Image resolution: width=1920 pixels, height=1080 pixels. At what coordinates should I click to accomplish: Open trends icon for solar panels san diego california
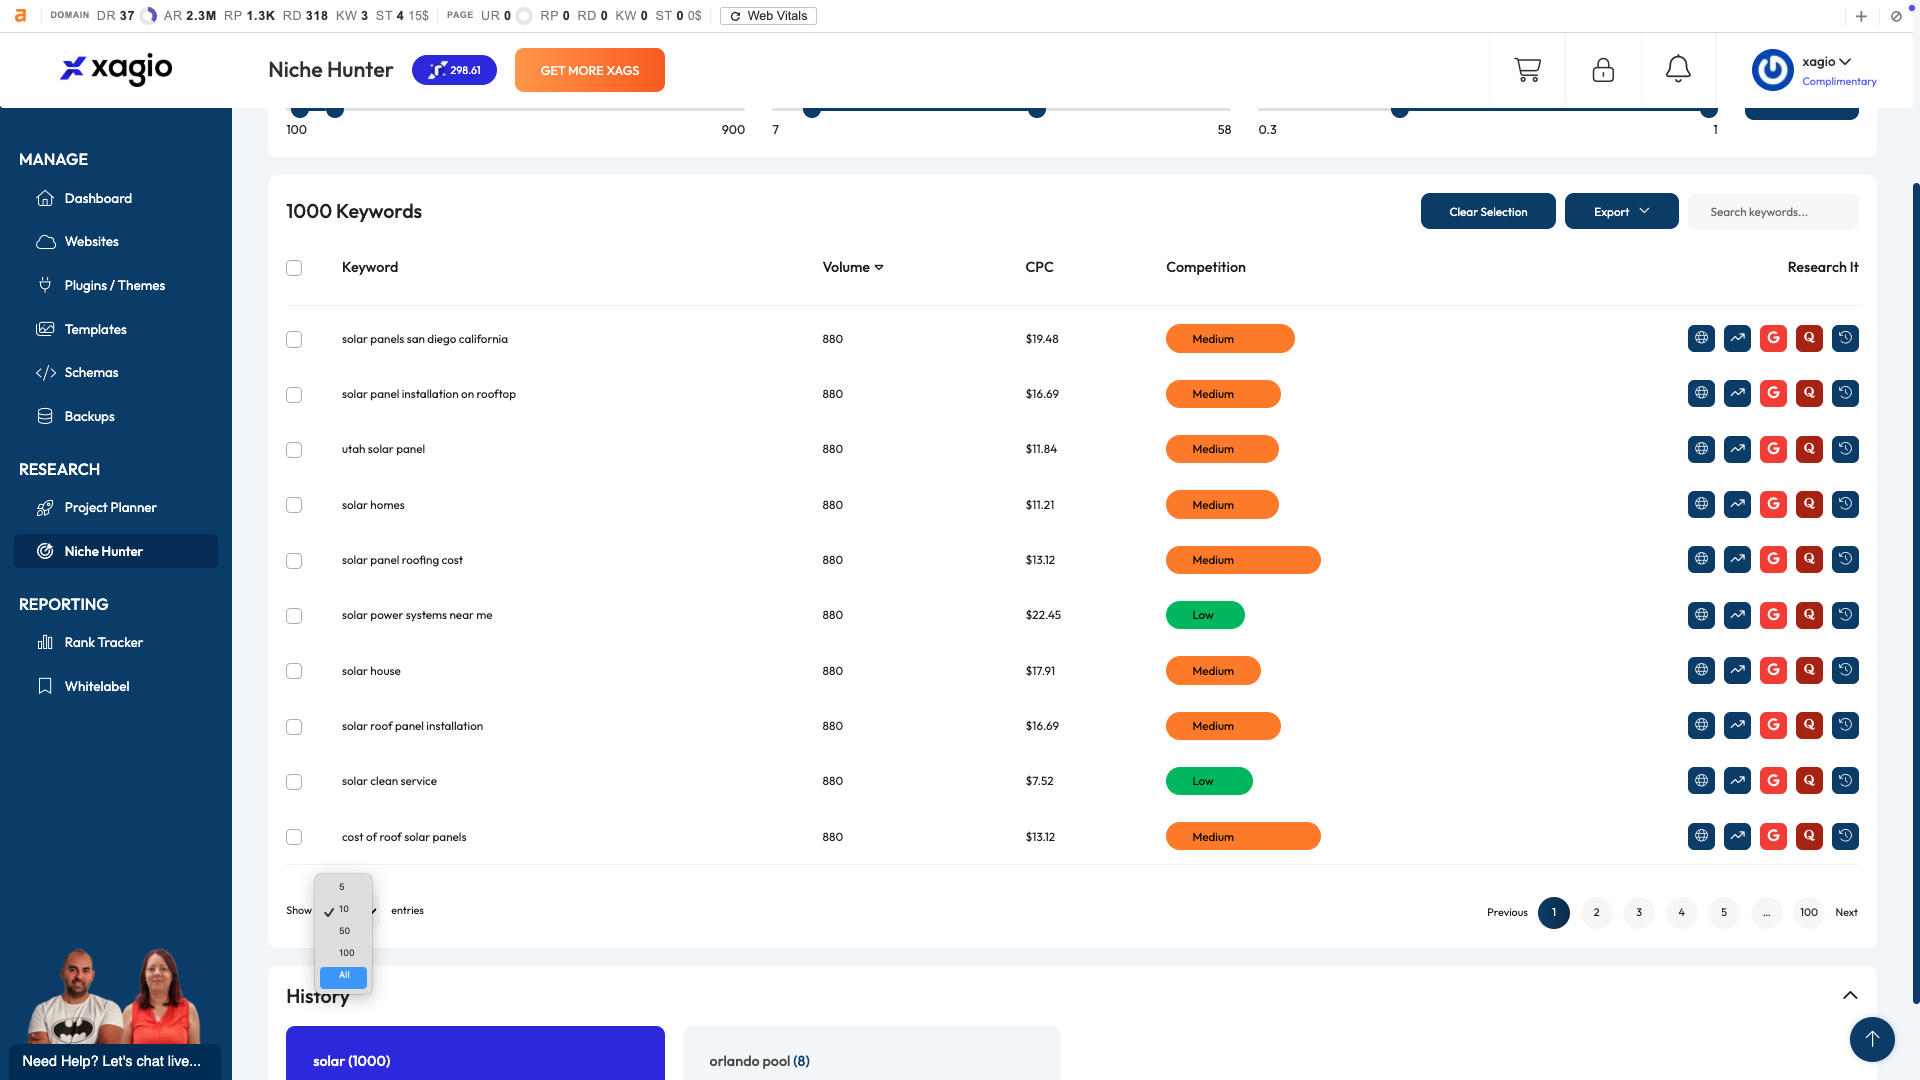pyautogui.click(x=1737, y=339)
